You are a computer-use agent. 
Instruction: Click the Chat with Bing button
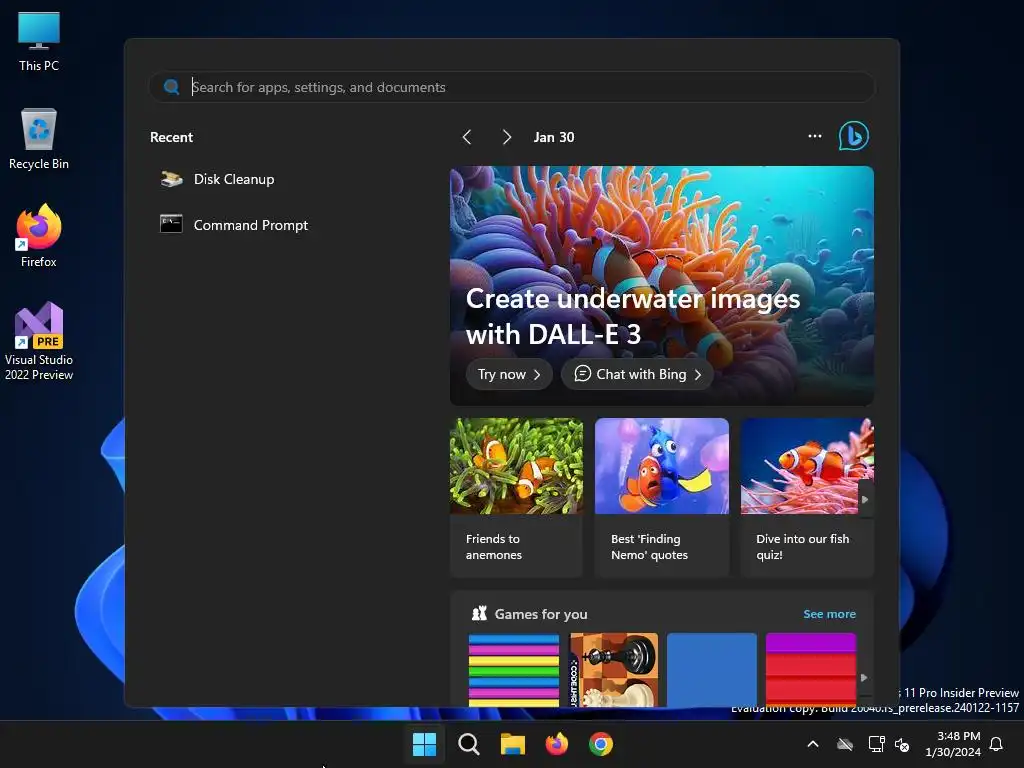coord(637,374)
